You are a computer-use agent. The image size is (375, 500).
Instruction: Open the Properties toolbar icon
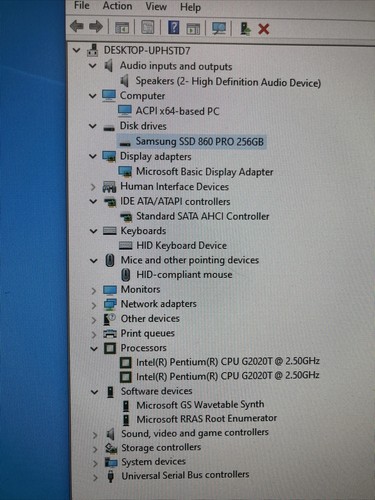(x=147, y=28)
